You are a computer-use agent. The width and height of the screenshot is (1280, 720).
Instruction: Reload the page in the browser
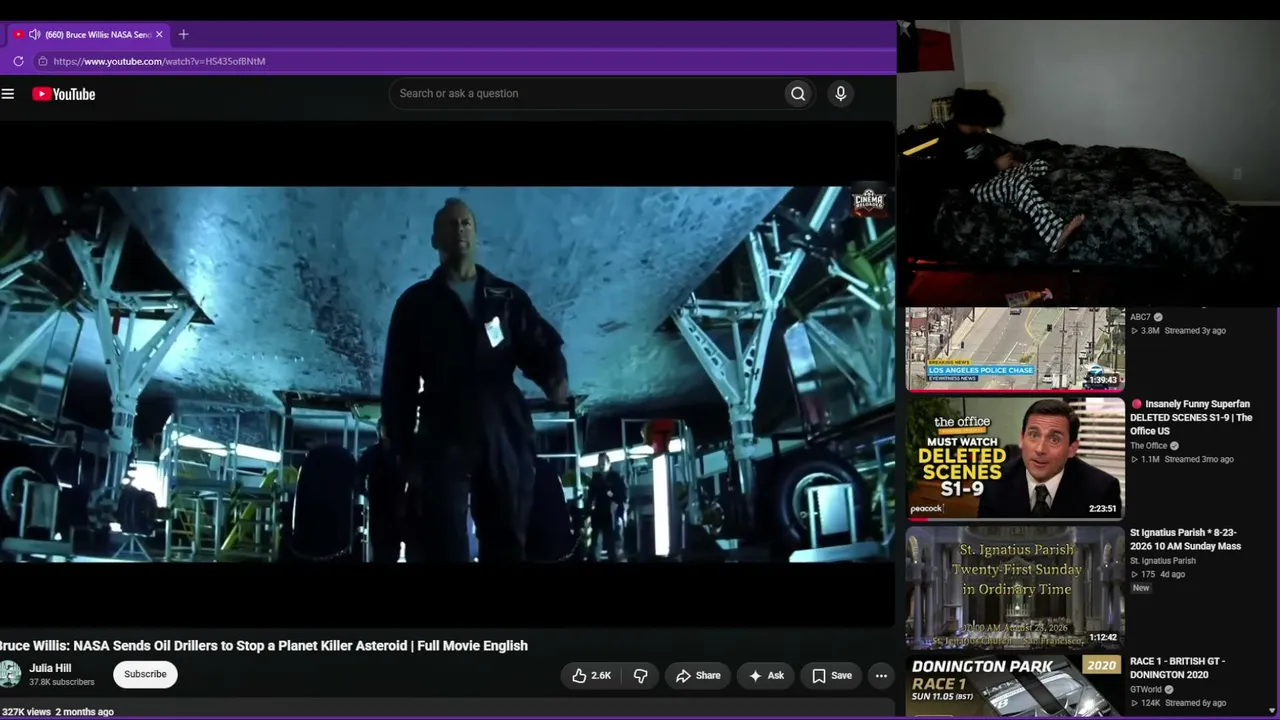coord(18,61)
